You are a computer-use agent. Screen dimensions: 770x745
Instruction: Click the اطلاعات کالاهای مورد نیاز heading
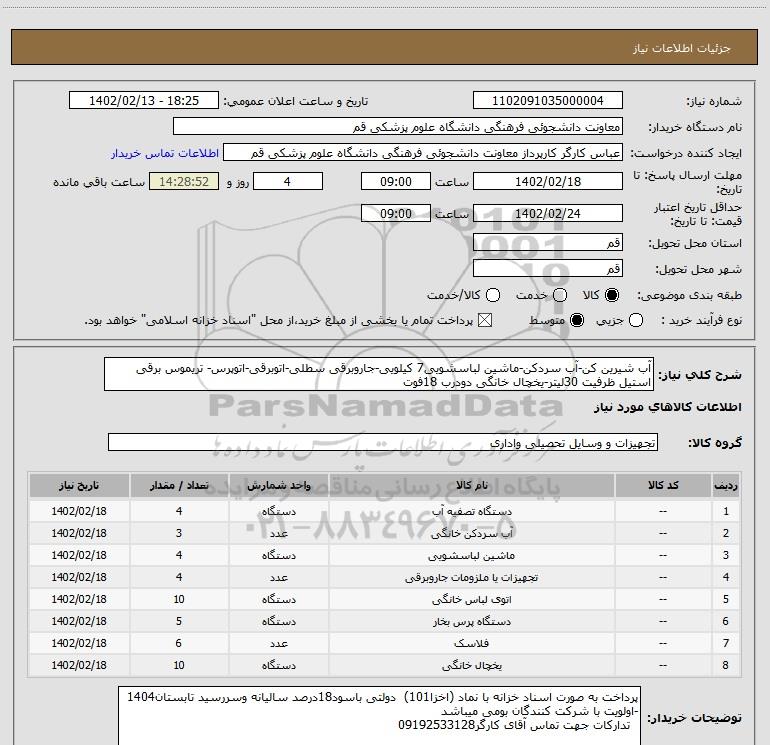(x=668, y=407)
